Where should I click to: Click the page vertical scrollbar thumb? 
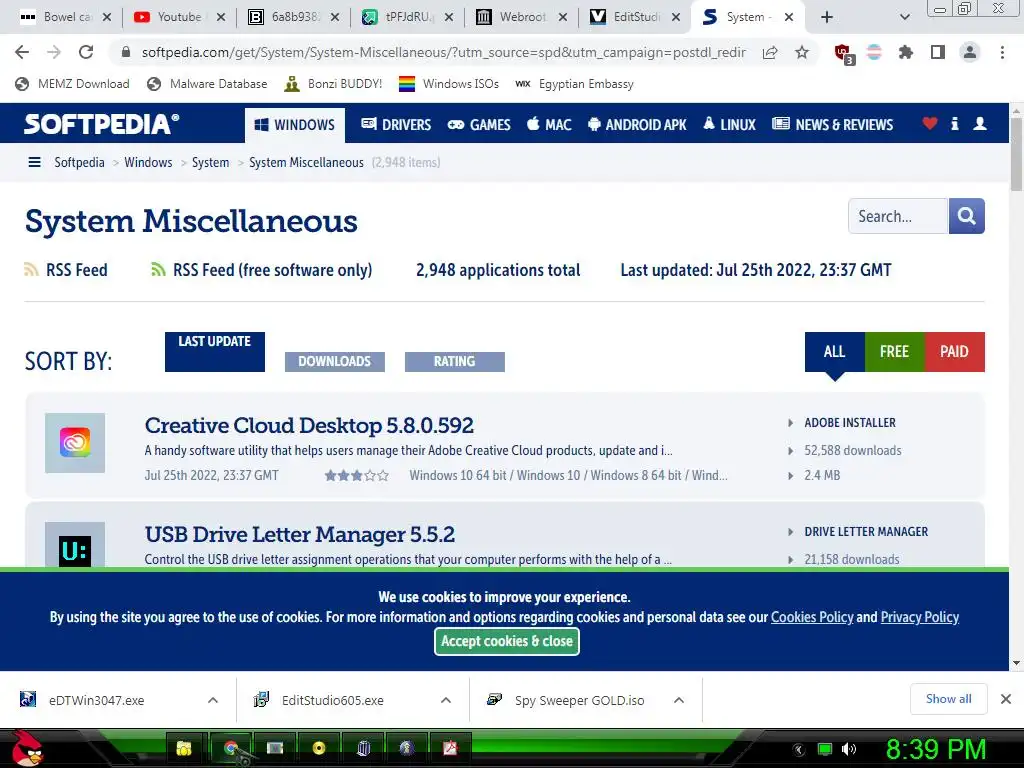(1016, 154)
